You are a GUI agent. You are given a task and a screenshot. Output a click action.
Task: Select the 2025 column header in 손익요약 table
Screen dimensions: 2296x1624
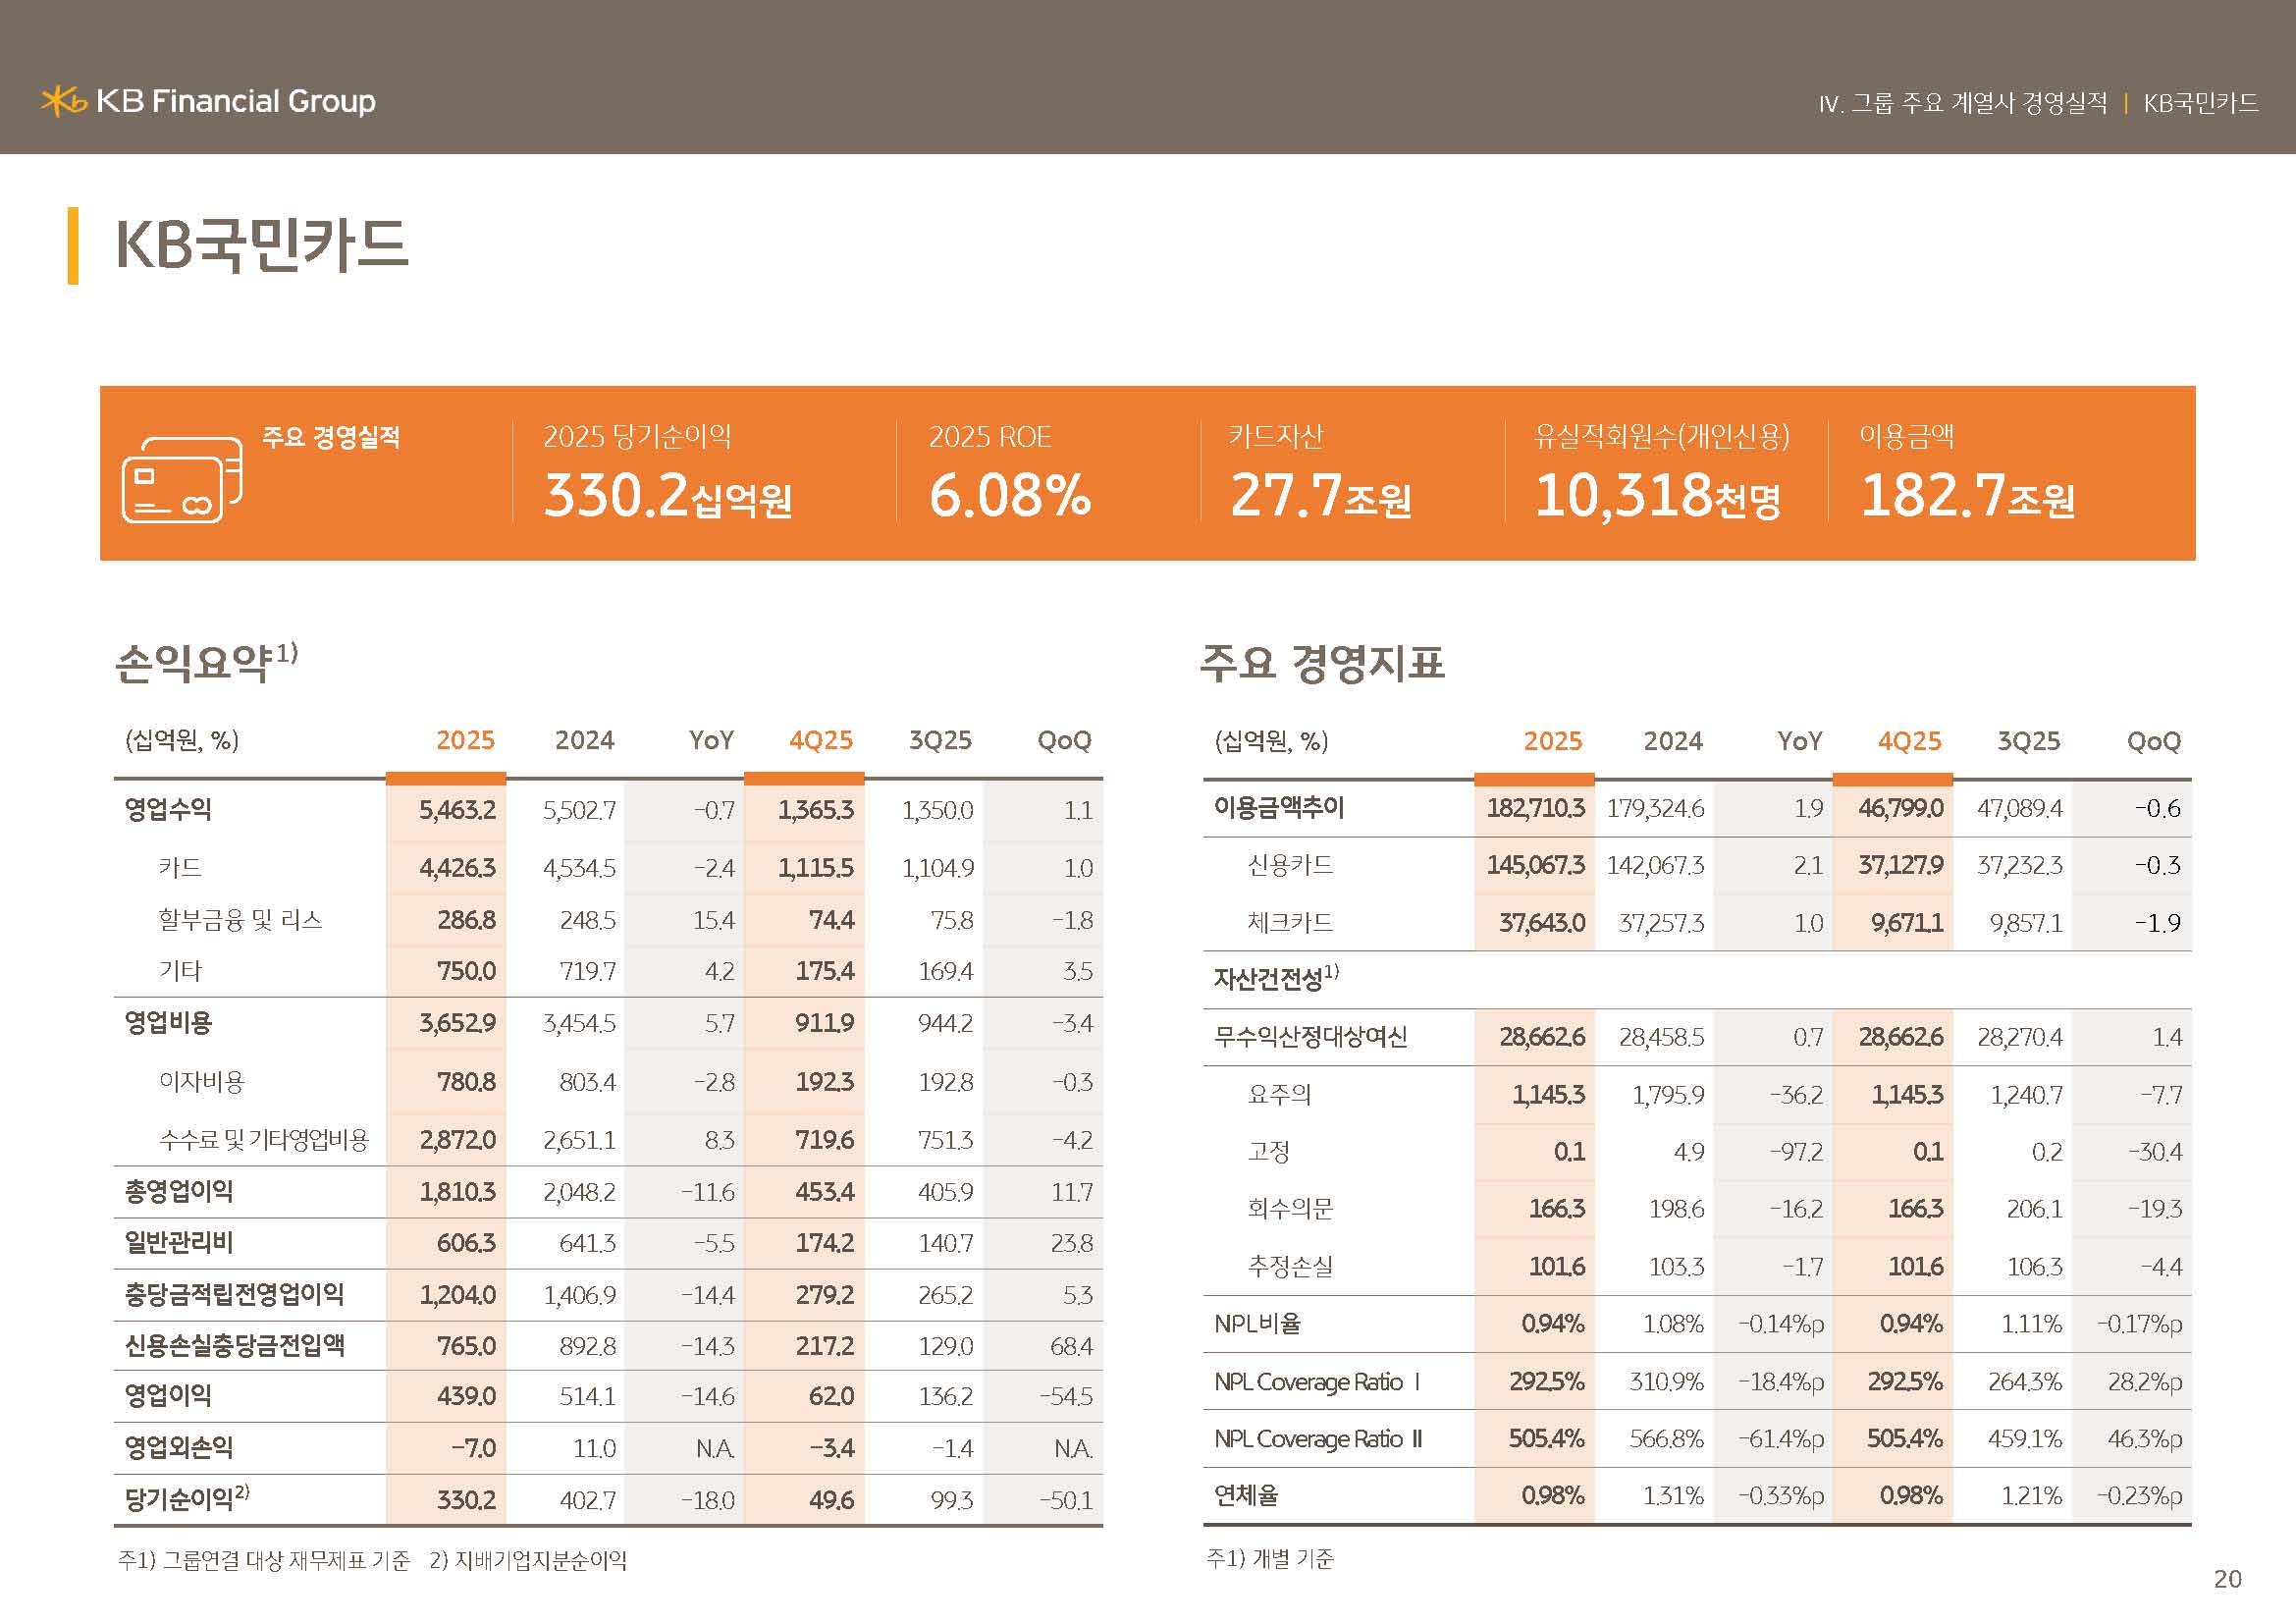tap(465, 741)
